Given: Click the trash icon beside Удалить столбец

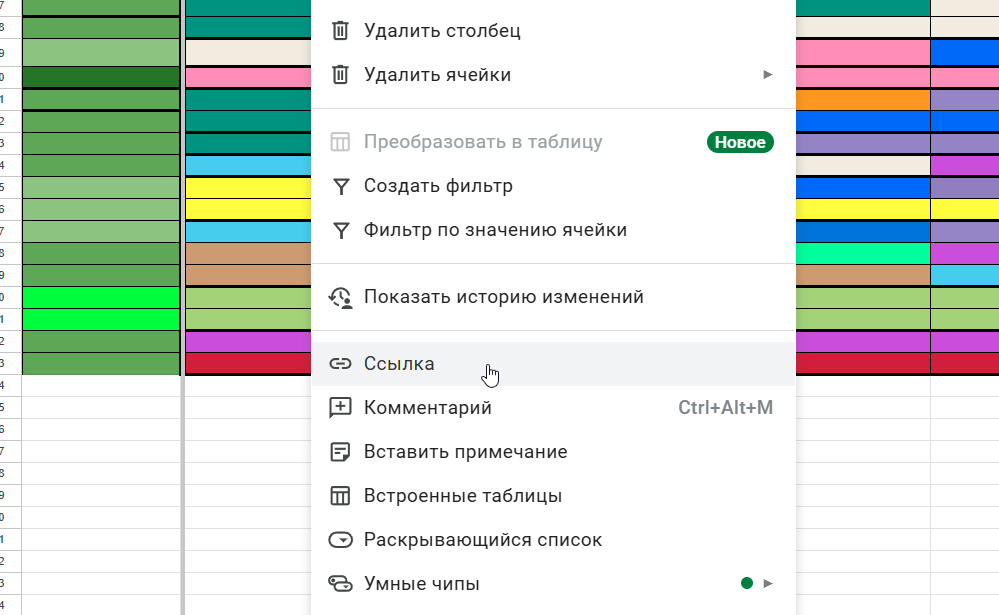Looking at the screenshot, I should tap(340, 31).
